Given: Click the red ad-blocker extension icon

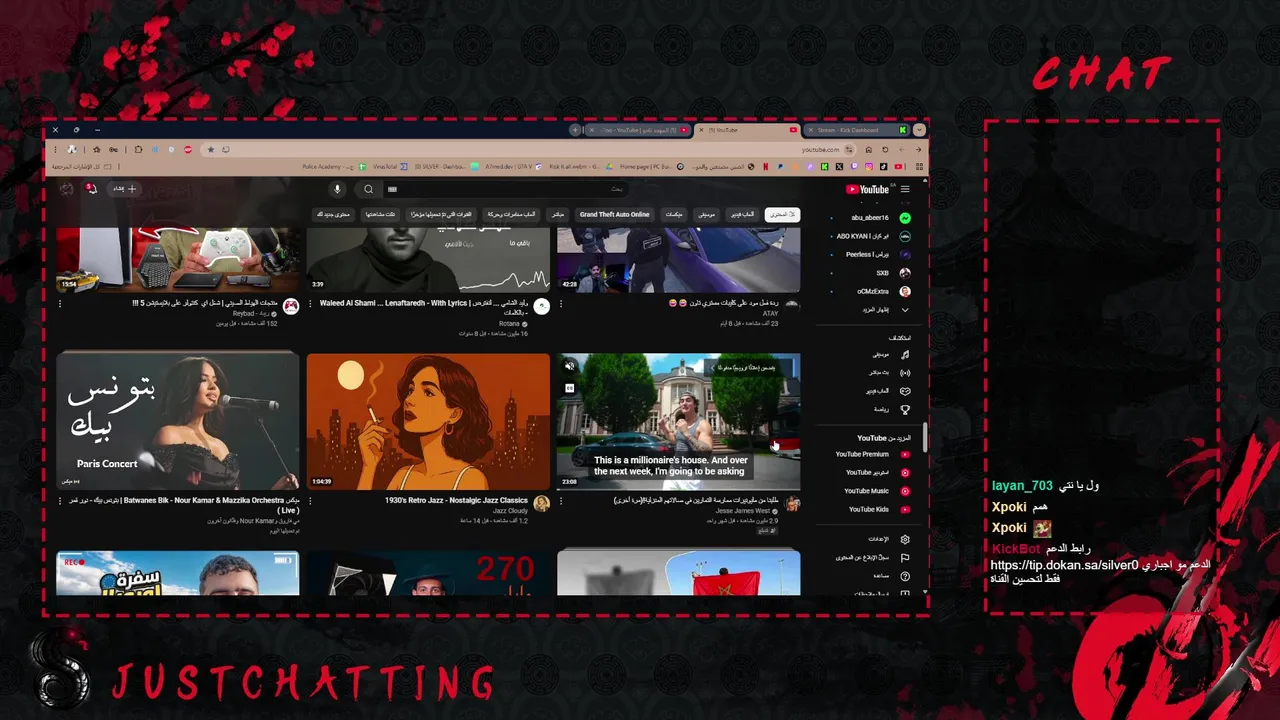Looking at the screenshot, I should [188, 150].
